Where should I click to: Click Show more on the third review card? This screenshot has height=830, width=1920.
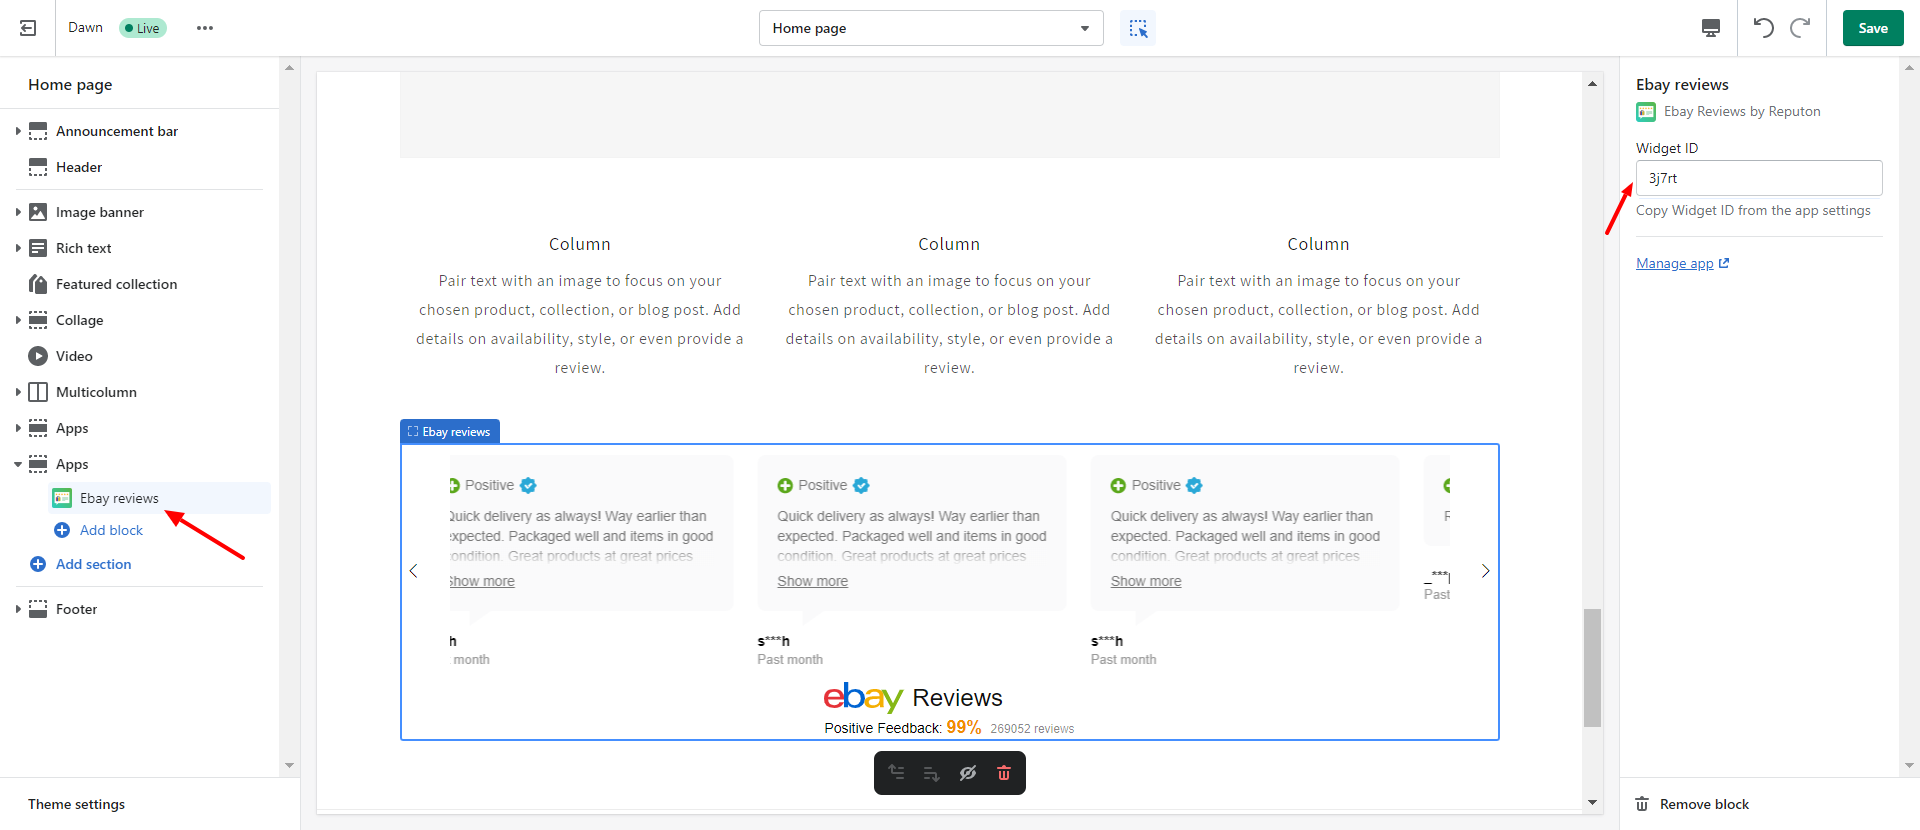tap(1145, 581)
